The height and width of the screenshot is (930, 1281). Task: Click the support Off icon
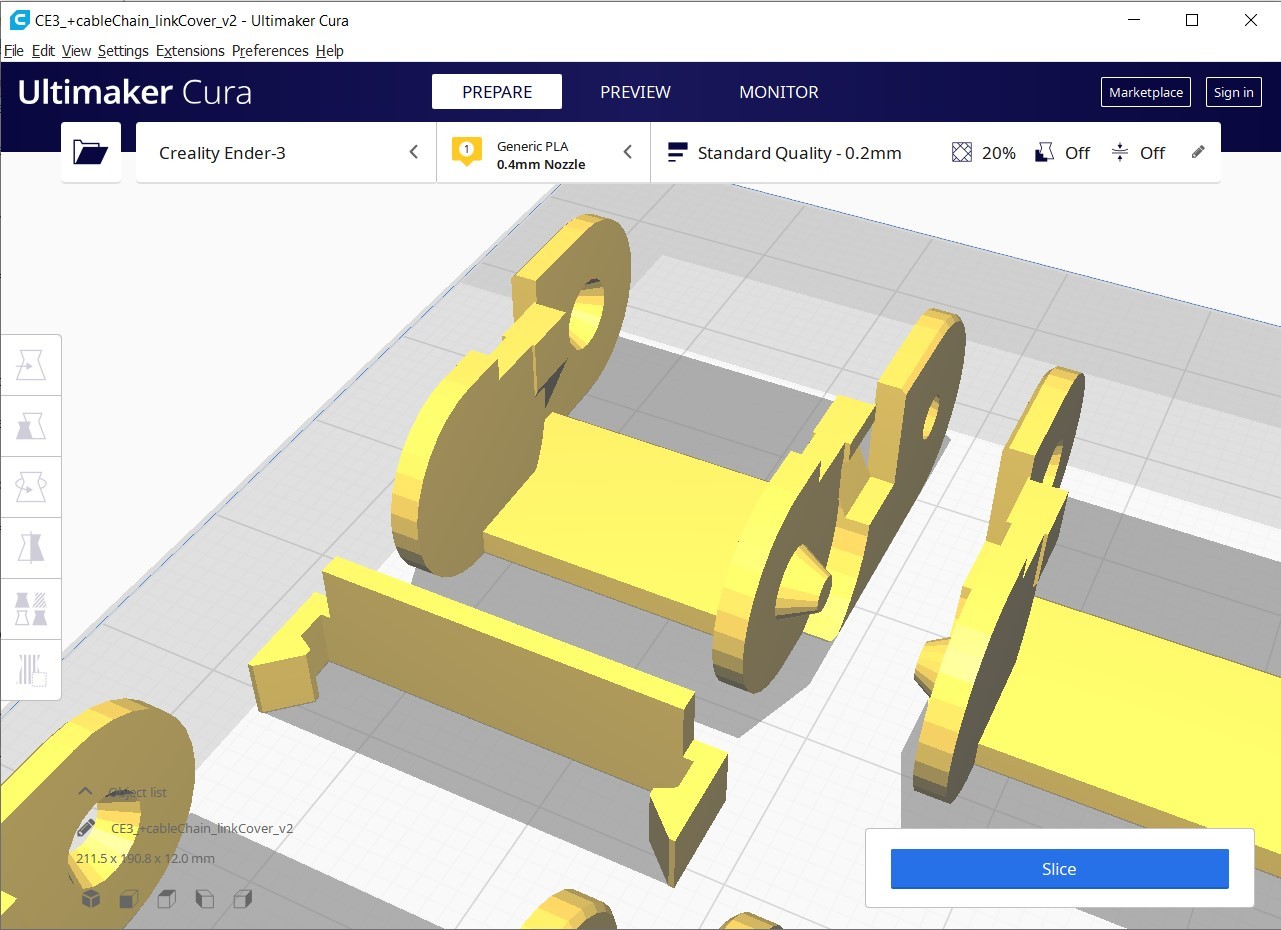(x=1044, y=152)
